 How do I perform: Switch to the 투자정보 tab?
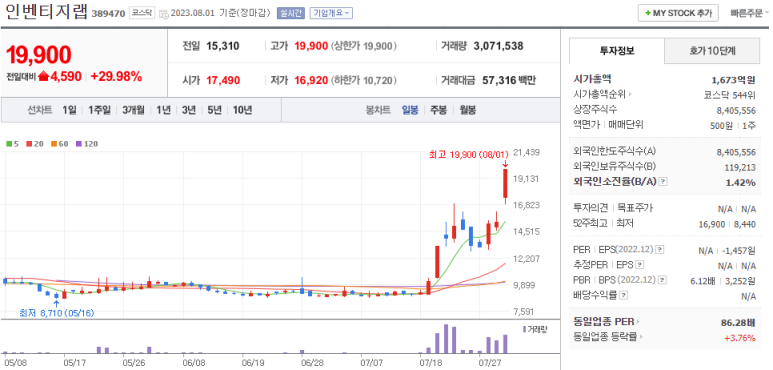pyautogui.click(x=617, y=50)
